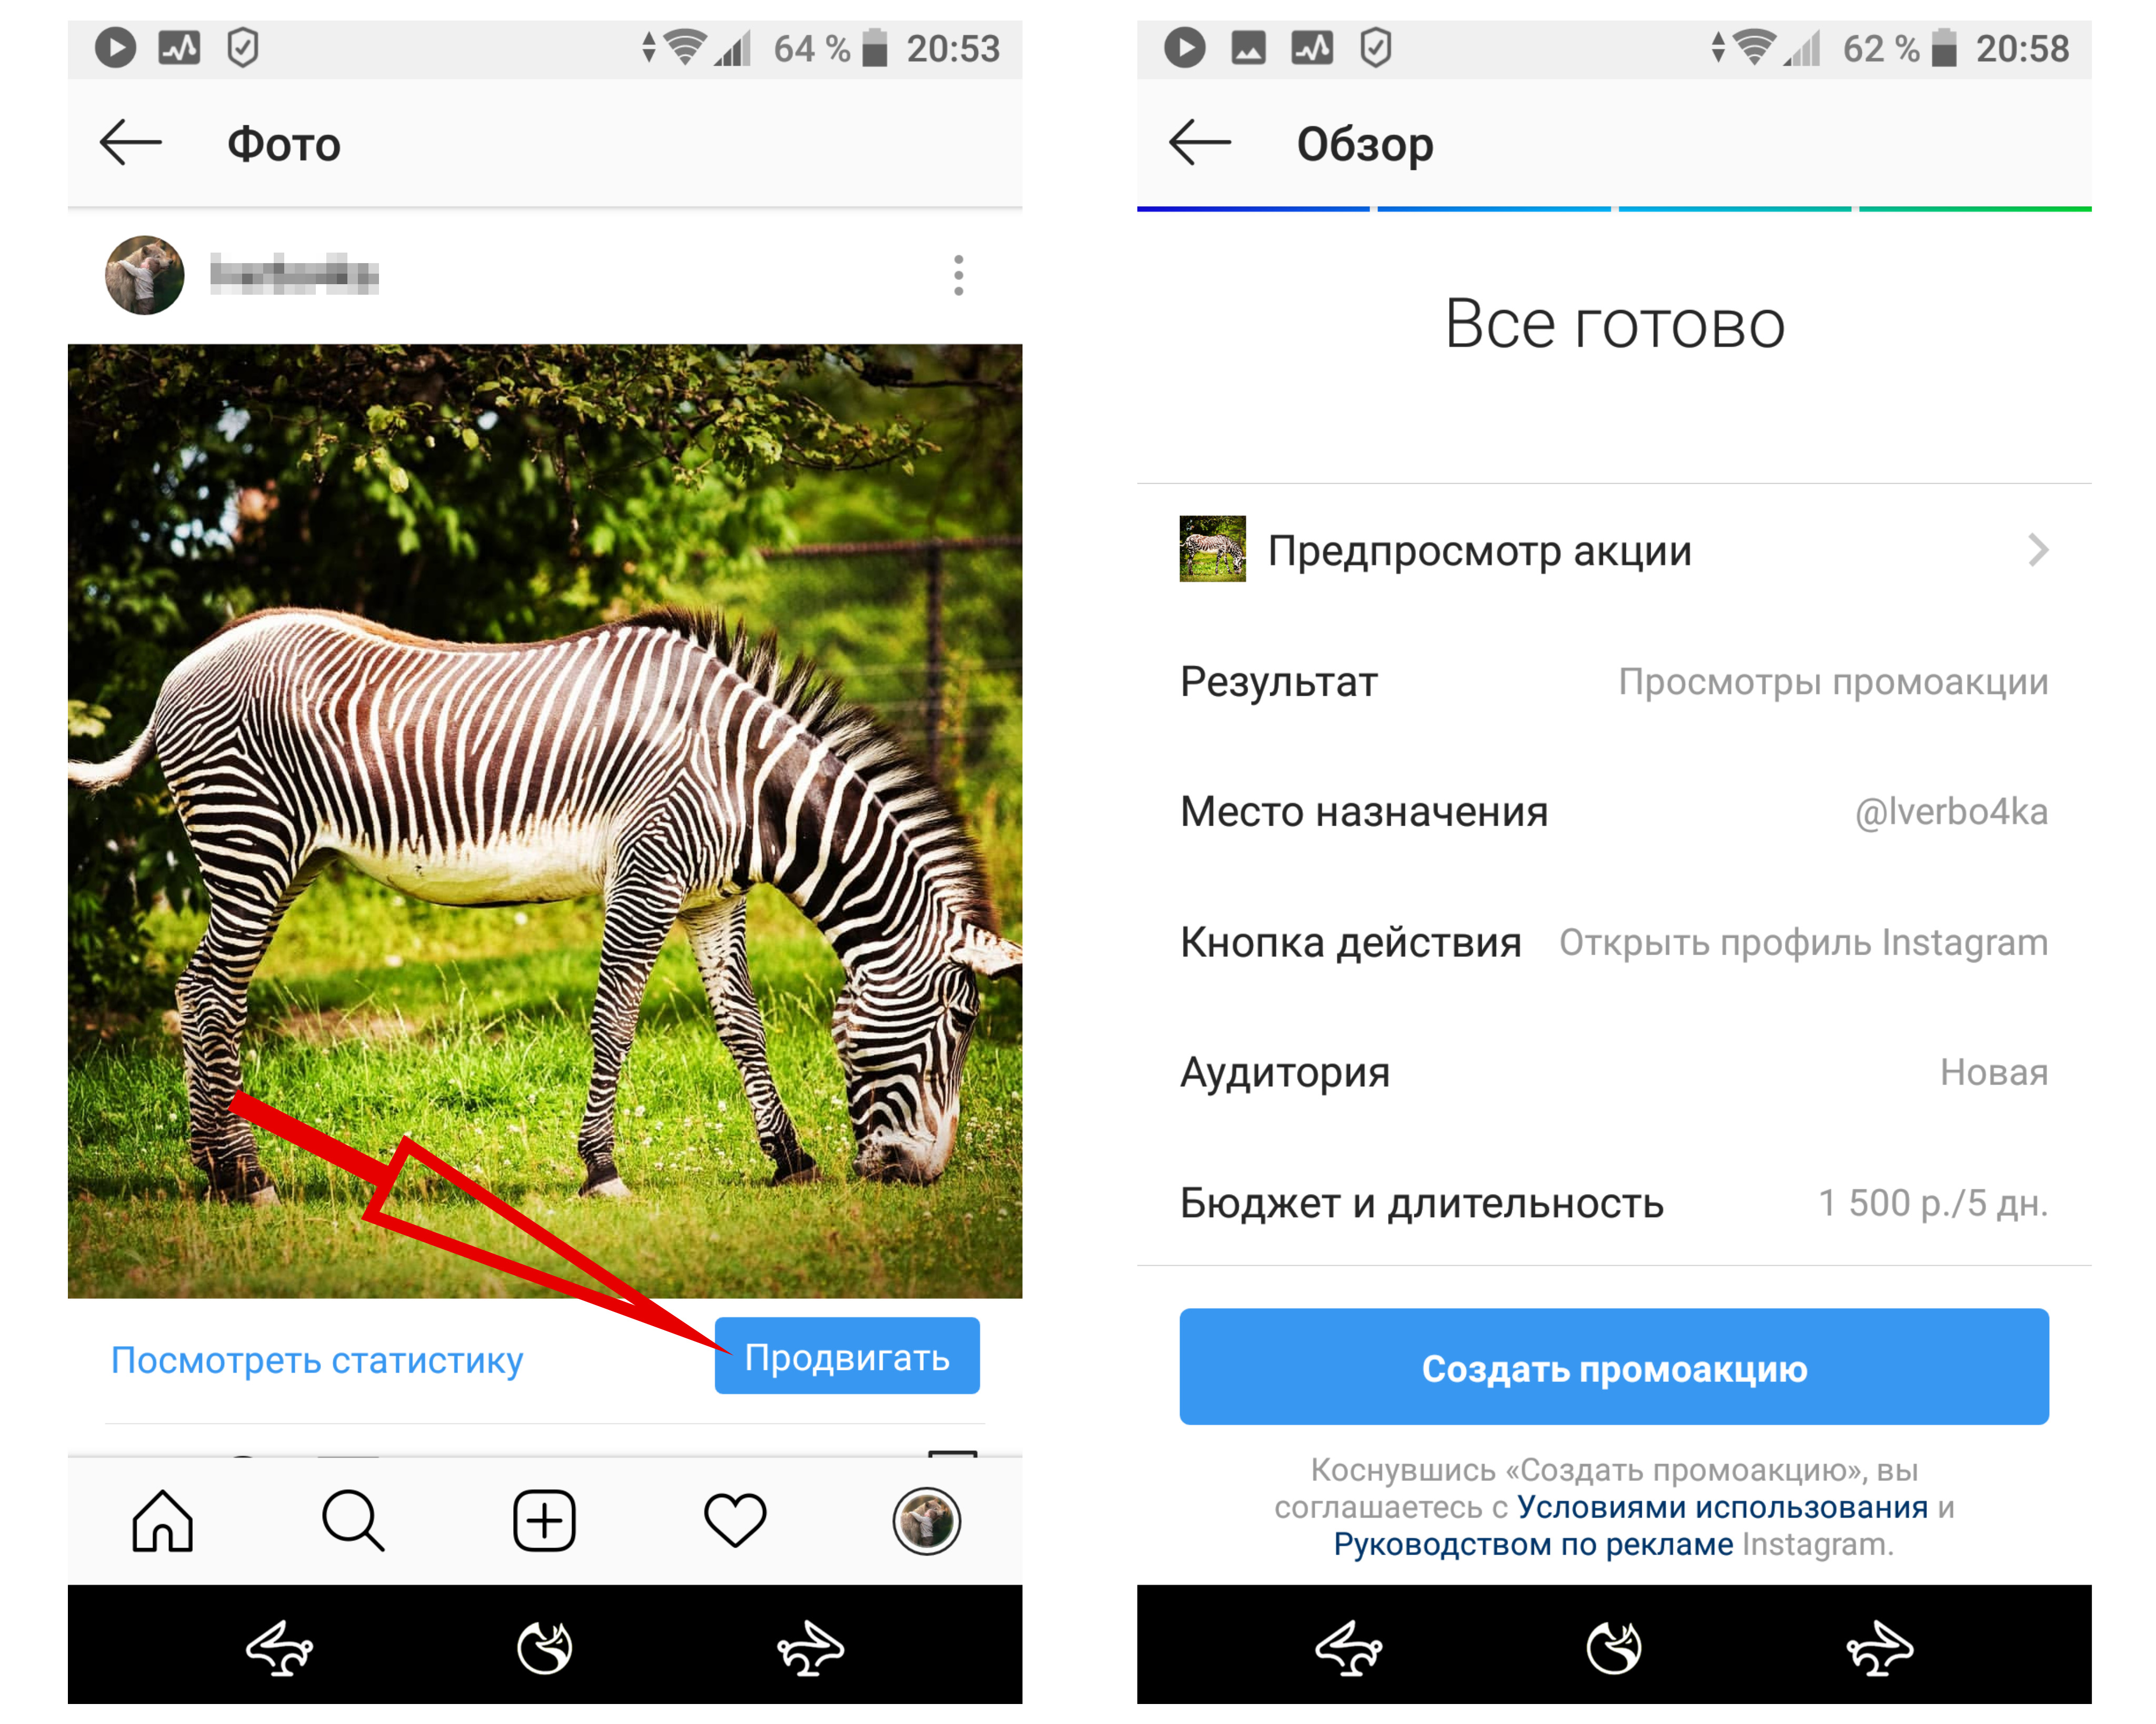Open three-dot post options menu
The height and width of the screenshot is (1724, 2156).
958,275
